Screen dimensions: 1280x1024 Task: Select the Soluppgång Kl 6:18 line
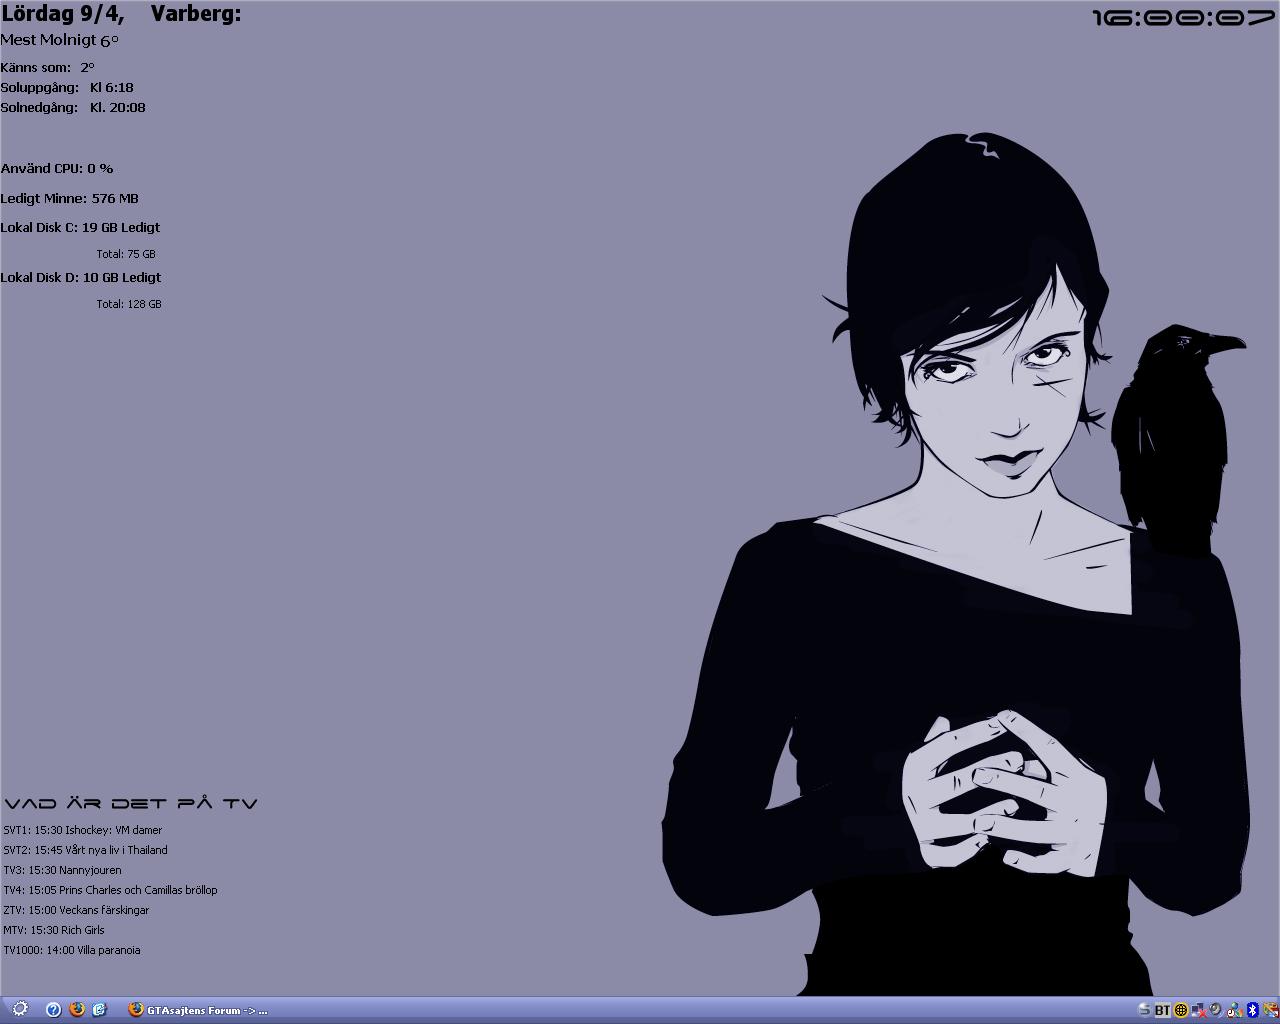click(x=67, y=88)
